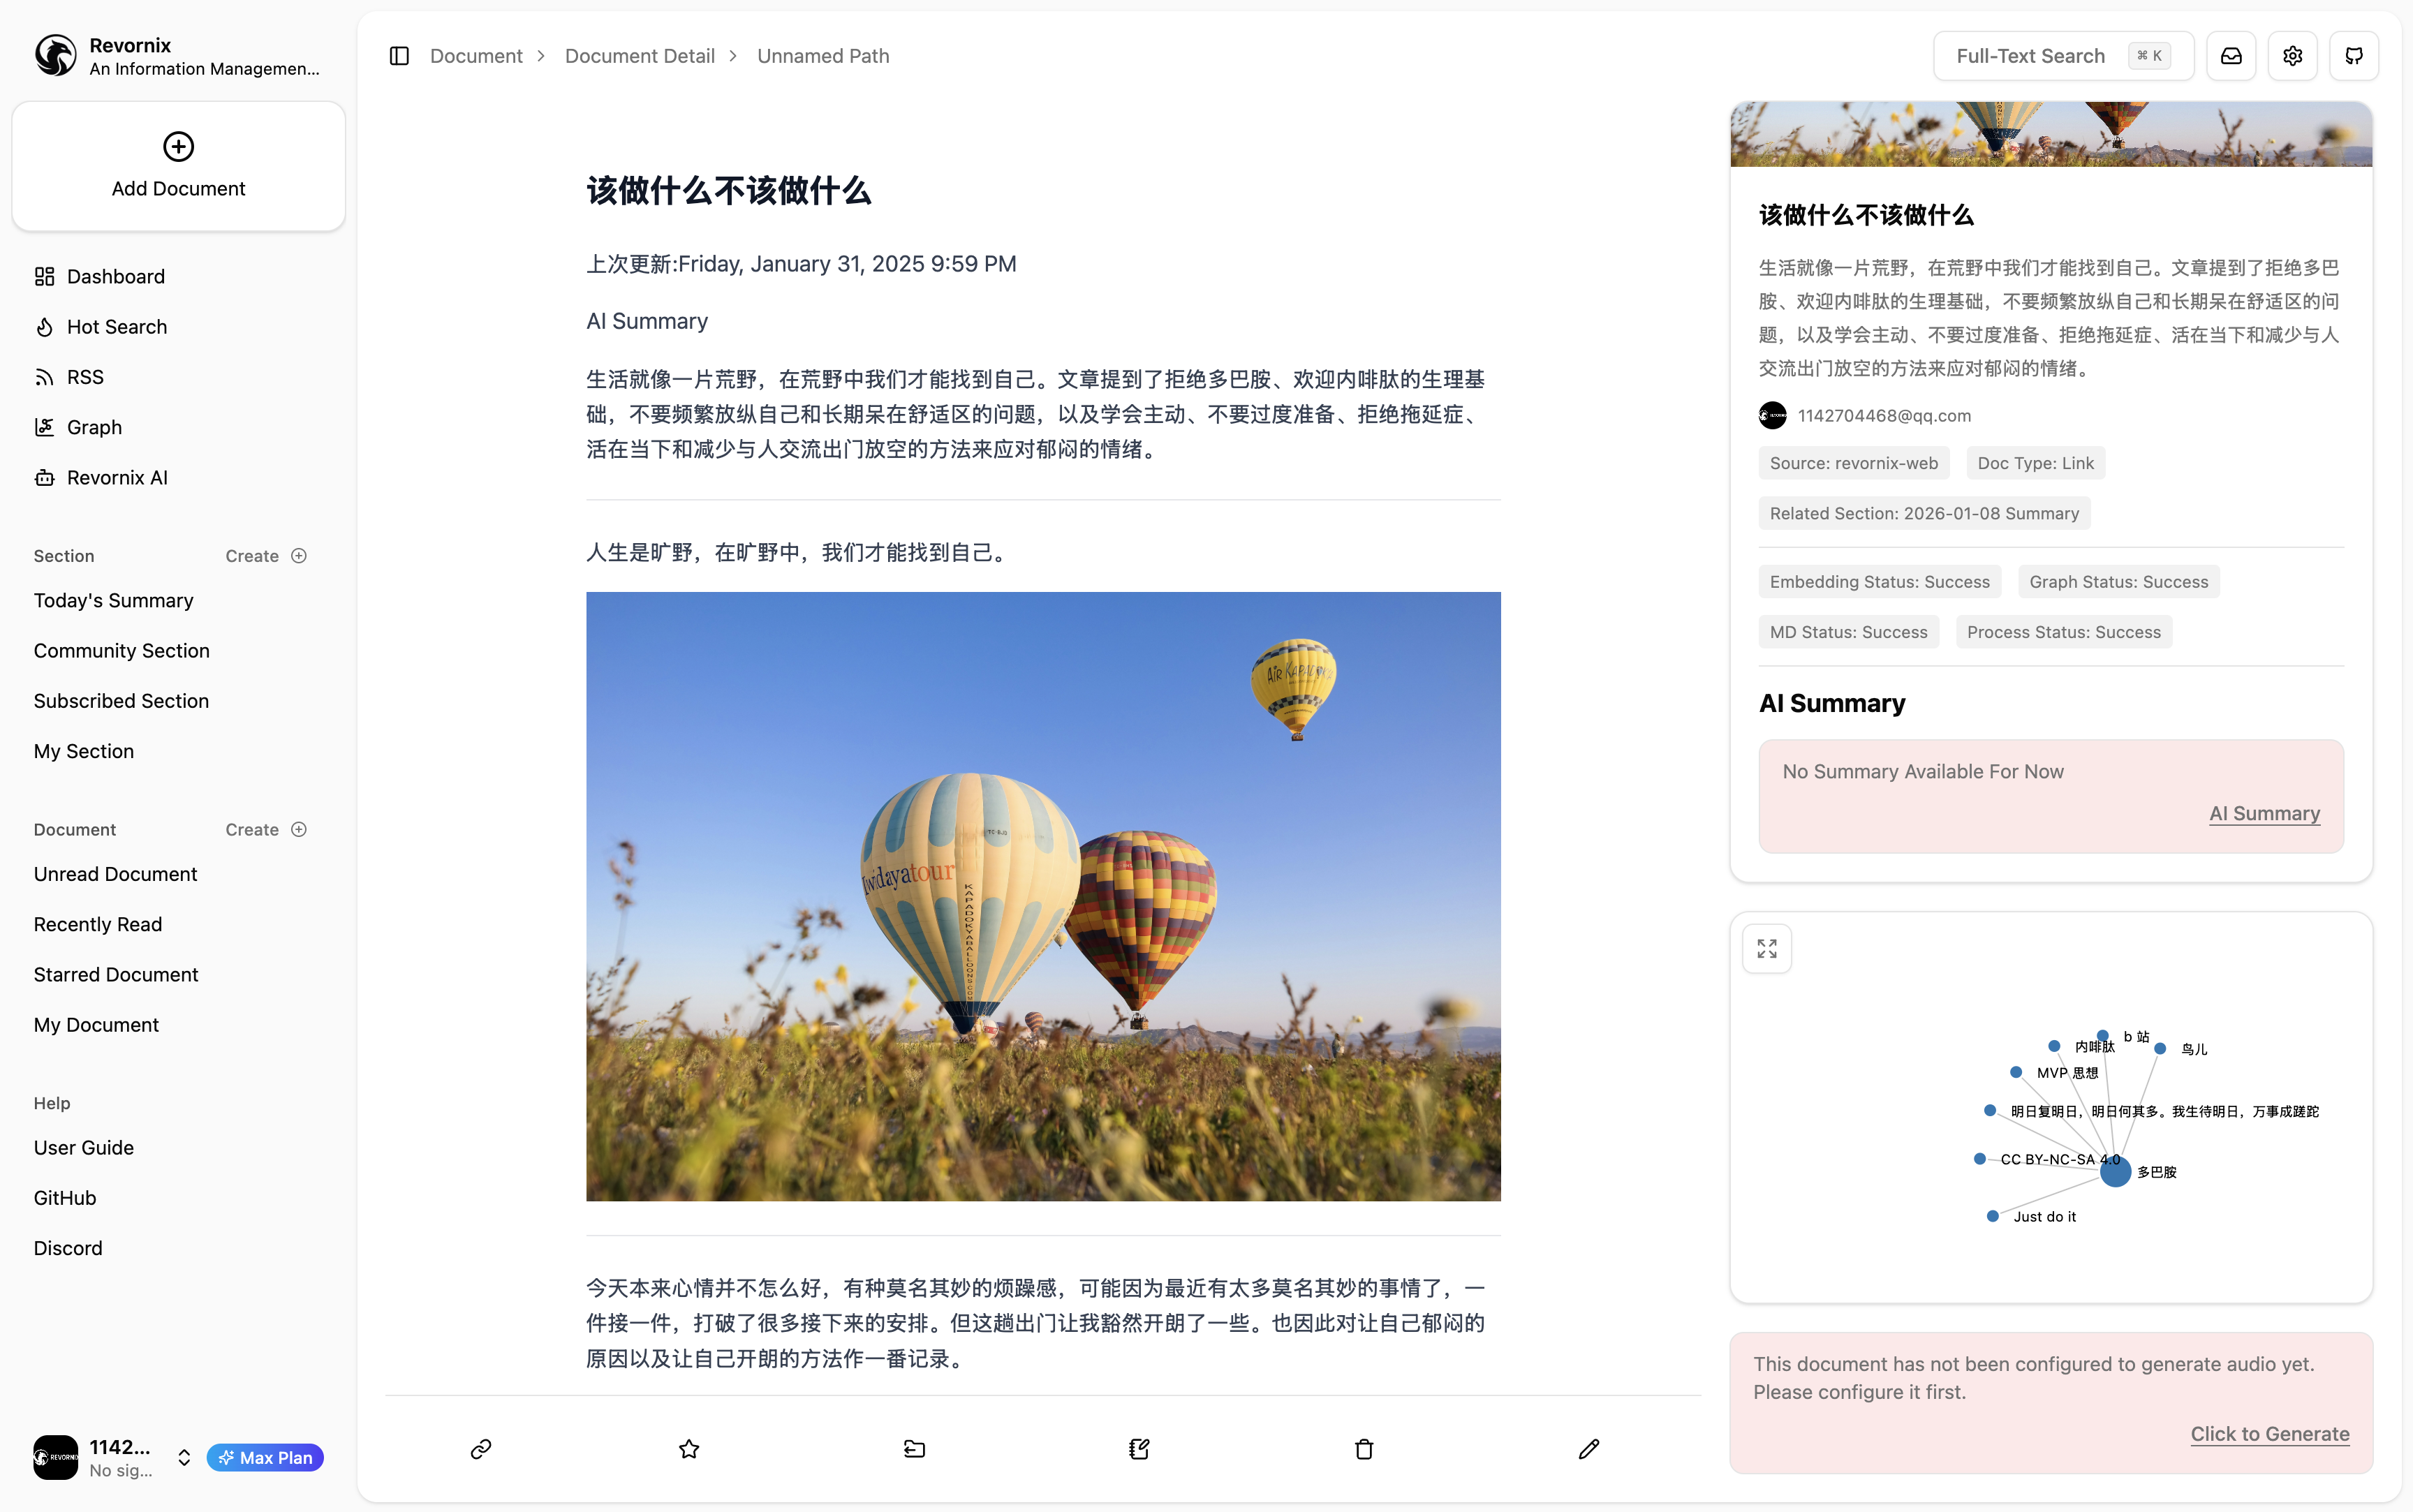The image size is (2413, 1512).
Task: Move document to a section via folder icon
Action: (x=913, y=1448)
